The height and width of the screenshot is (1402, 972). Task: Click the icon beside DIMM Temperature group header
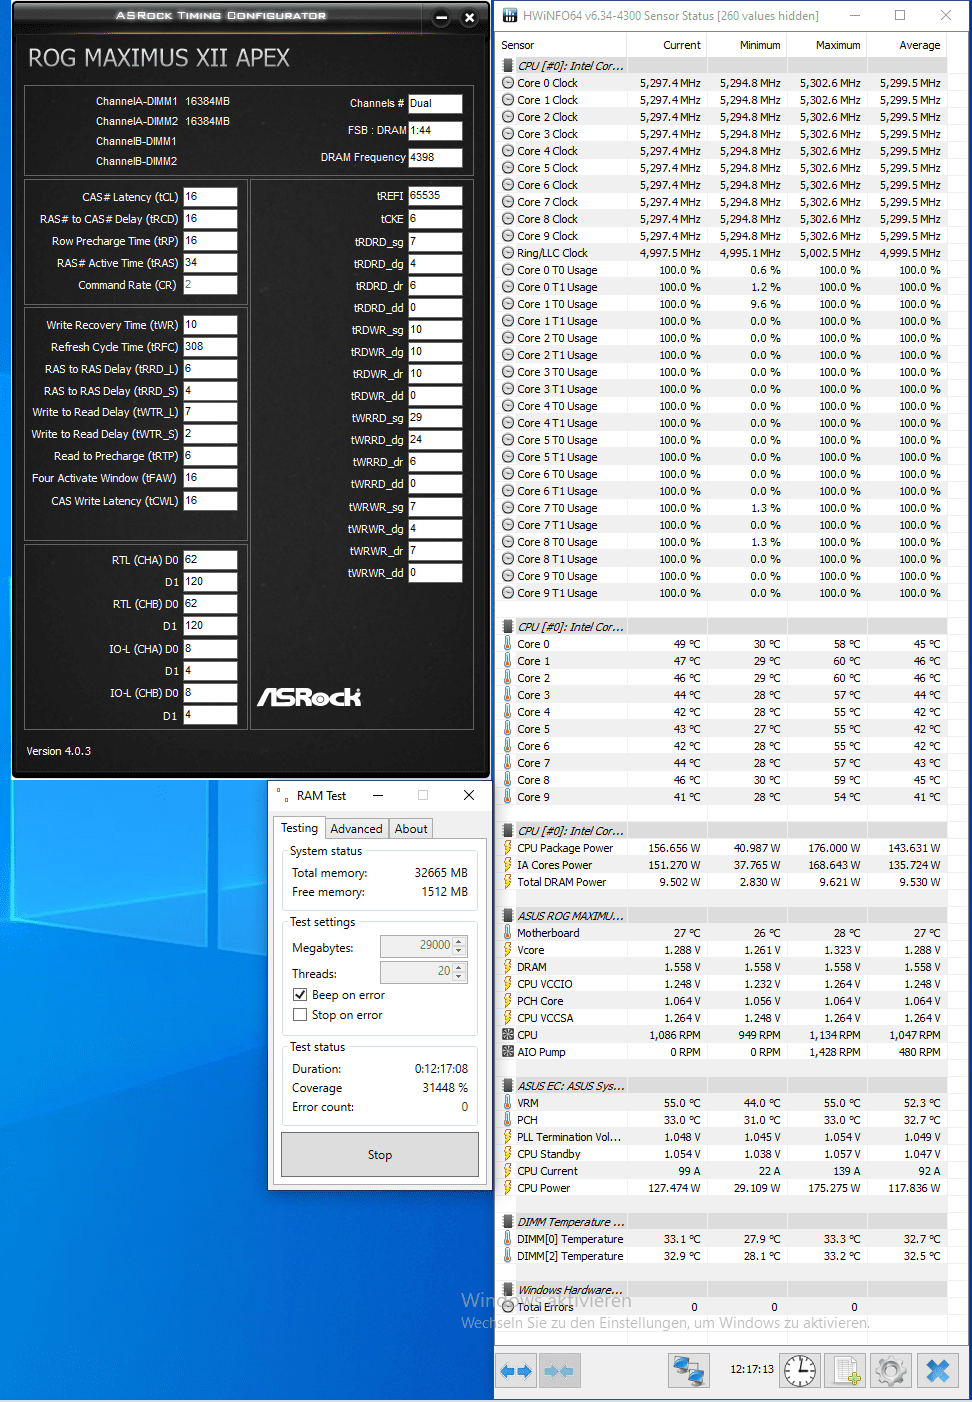point(508,1222)
